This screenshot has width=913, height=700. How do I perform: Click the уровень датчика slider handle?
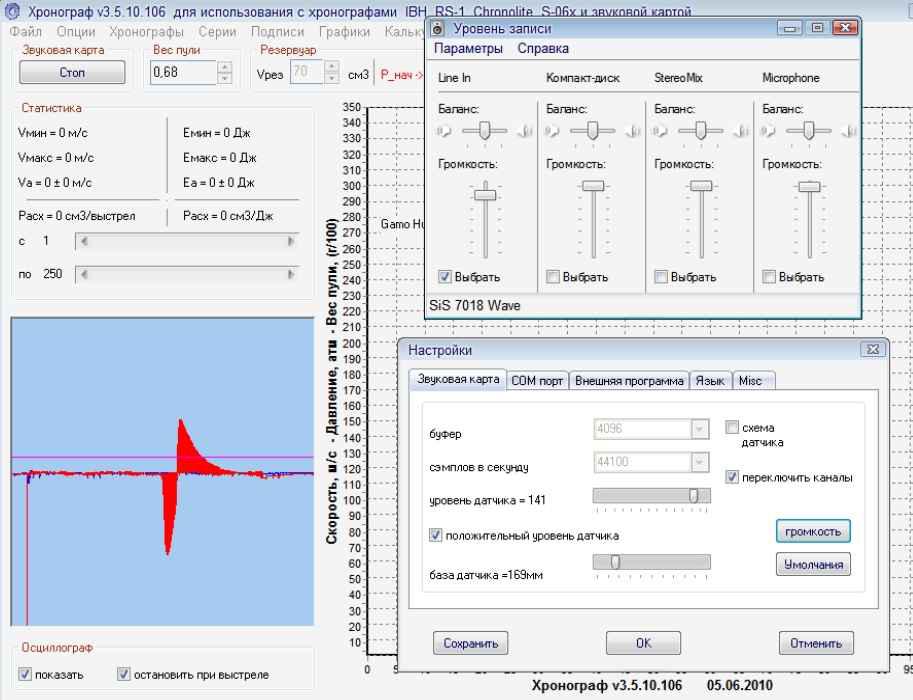[693, 496]
